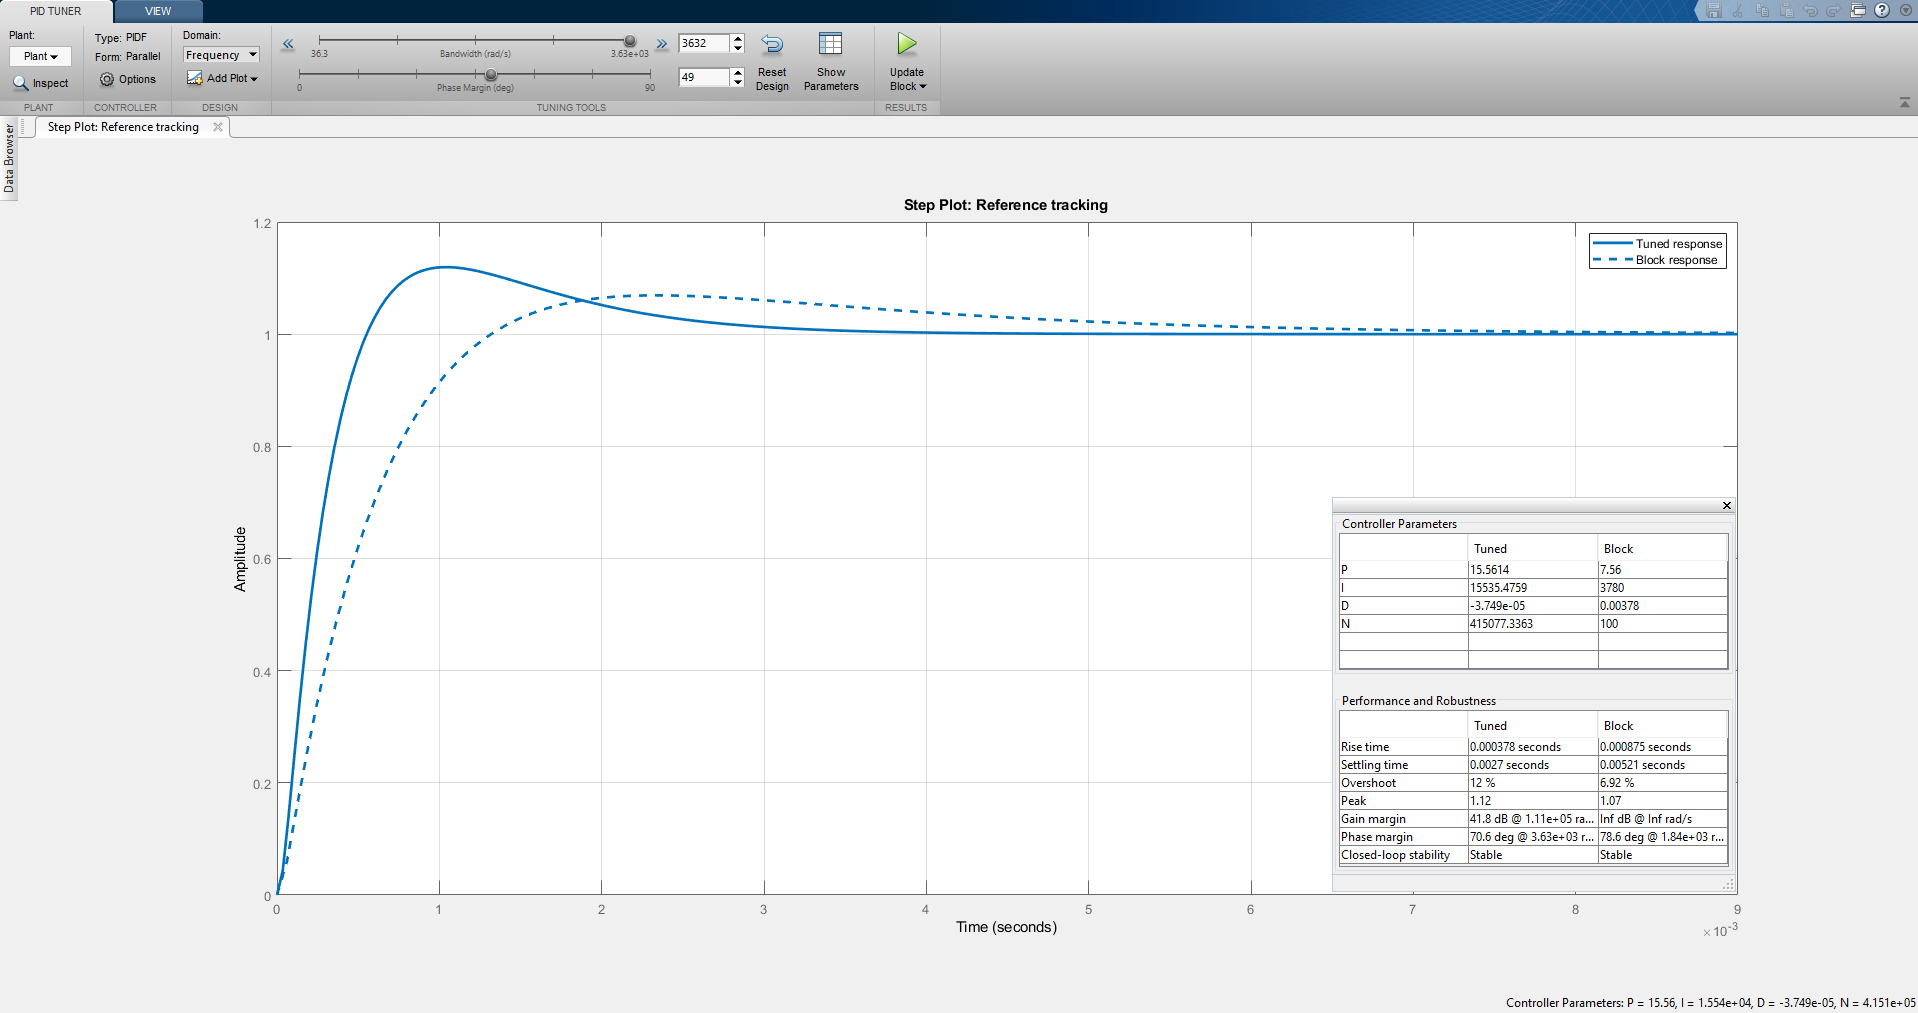Screen dimensions: 1918x1013
Task: Click the switch windows icon
Action: pos(1858,11)
